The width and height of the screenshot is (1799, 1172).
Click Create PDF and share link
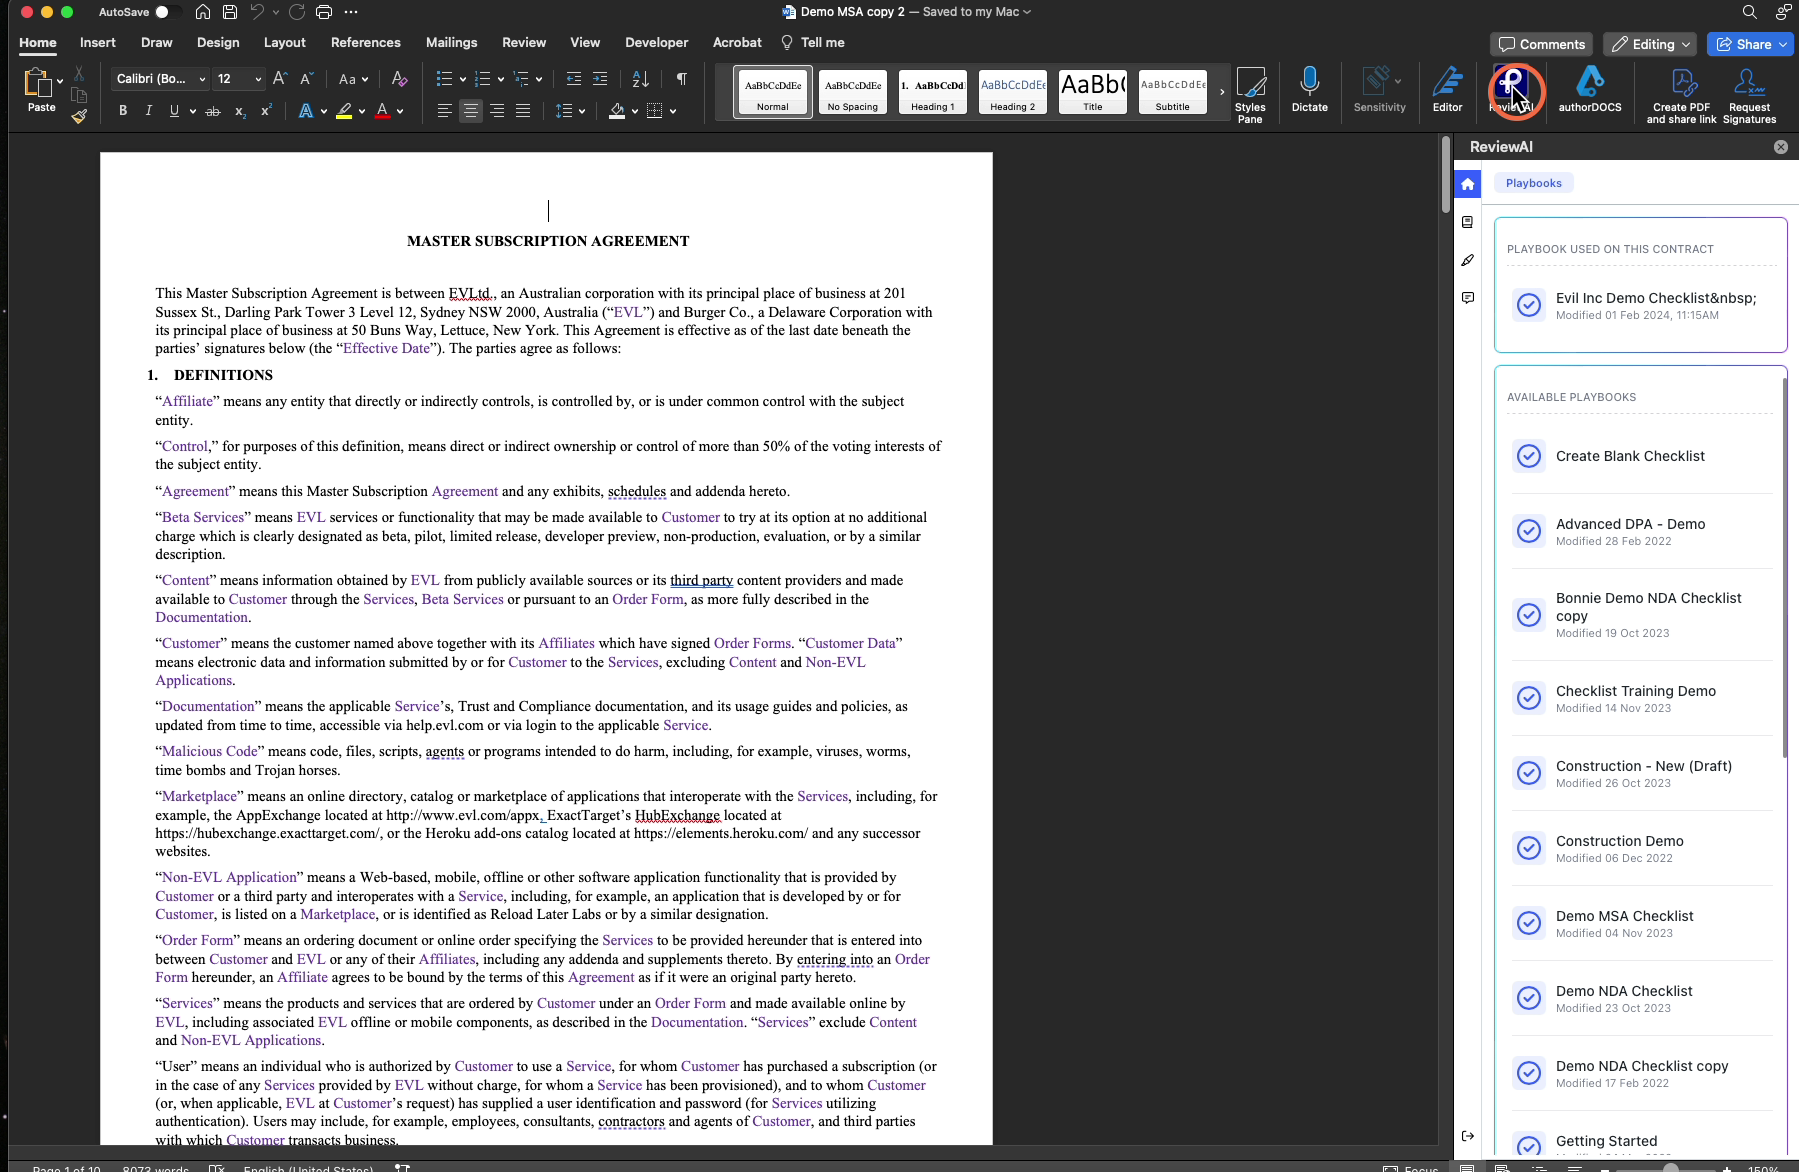click(1681, 95)
